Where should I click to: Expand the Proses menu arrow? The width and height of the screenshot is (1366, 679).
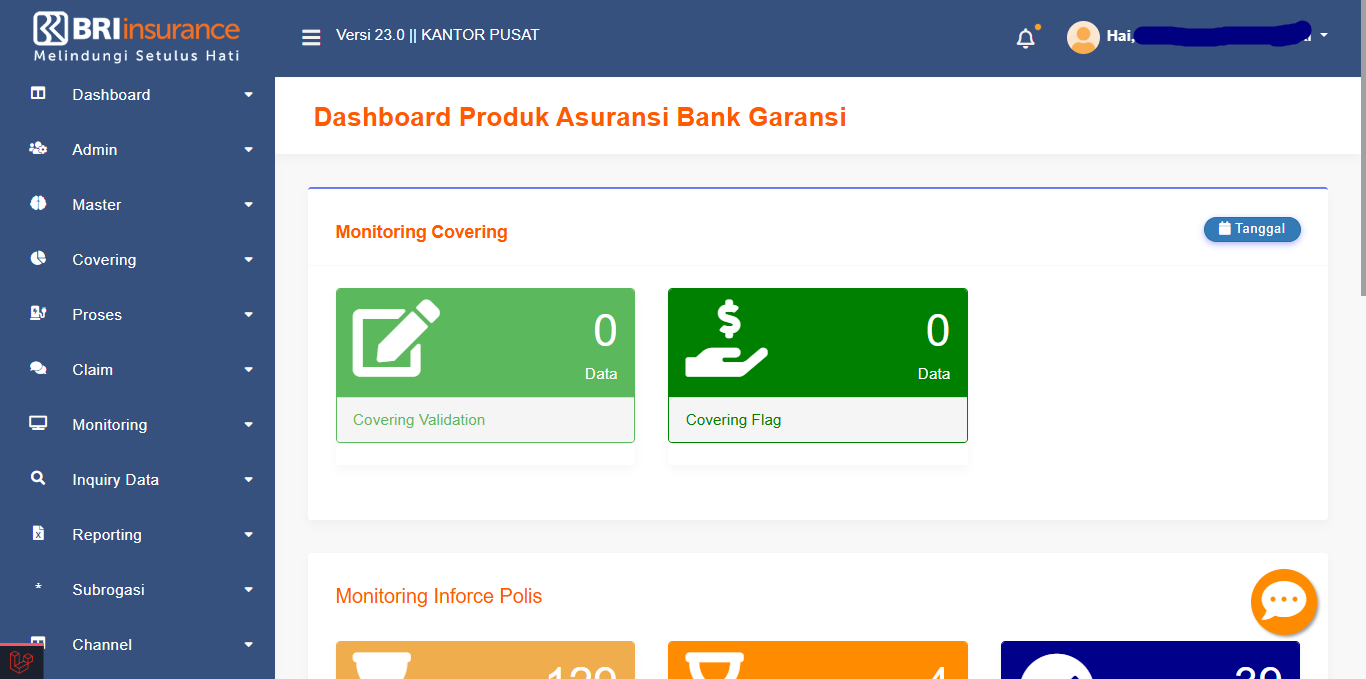(249, 315)
